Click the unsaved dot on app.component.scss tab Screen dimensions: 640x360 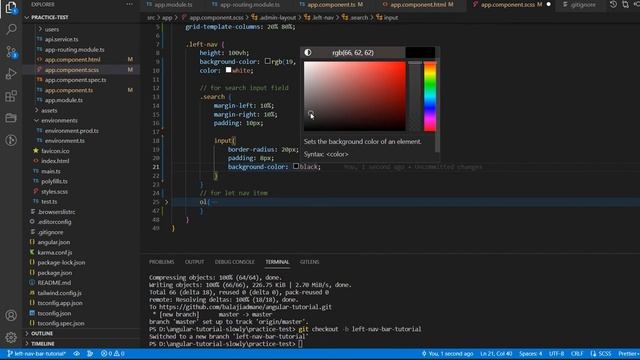tap(549, 4)
